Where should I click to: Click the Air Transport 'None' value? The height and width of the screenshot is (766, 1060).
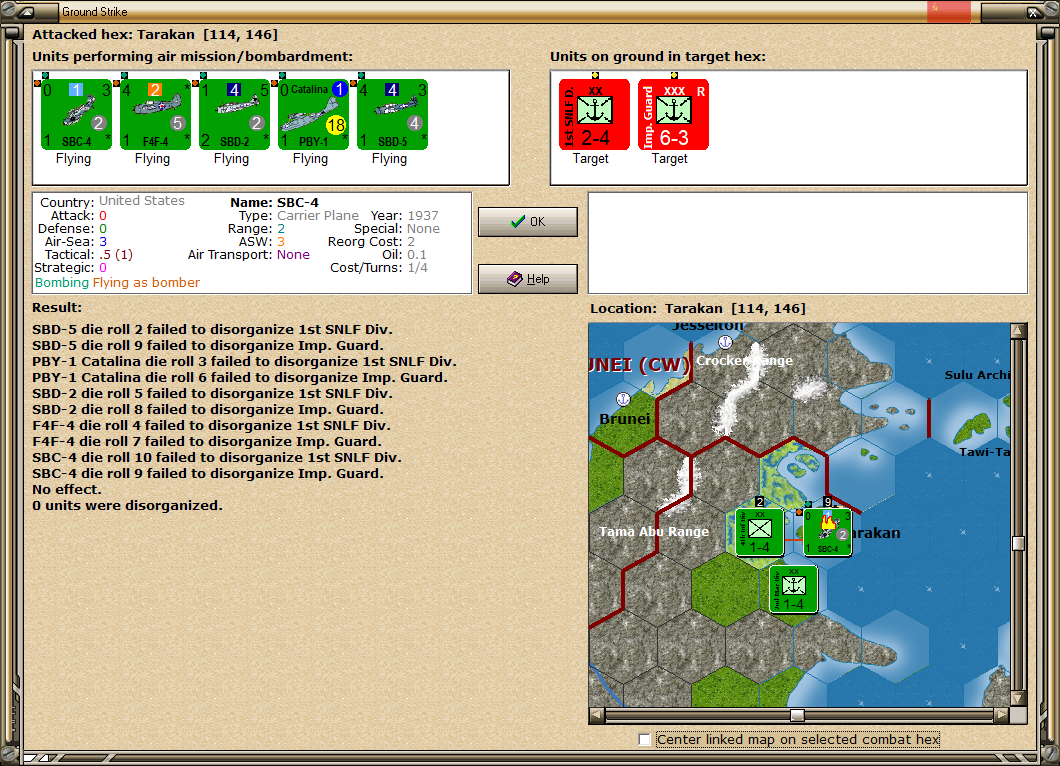(x=293, y=255)
